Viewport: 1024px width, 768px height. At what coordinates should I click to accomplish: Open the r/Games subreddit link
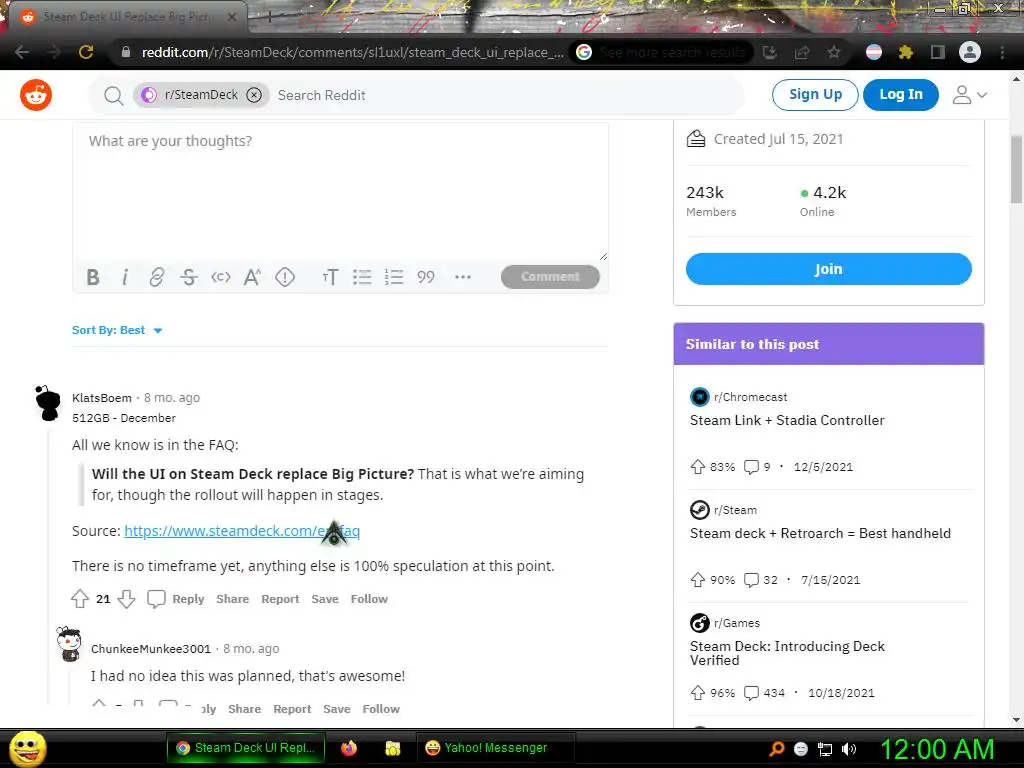737,623
